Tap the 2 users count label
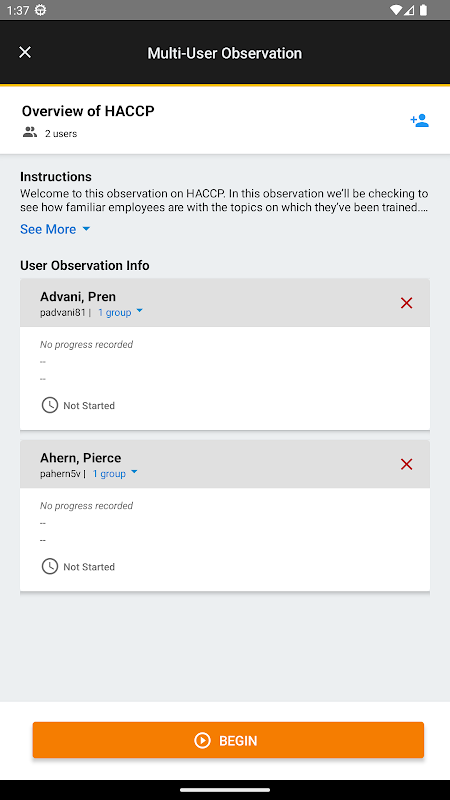This screenshot has width=450, height=800. click(61, 134)
